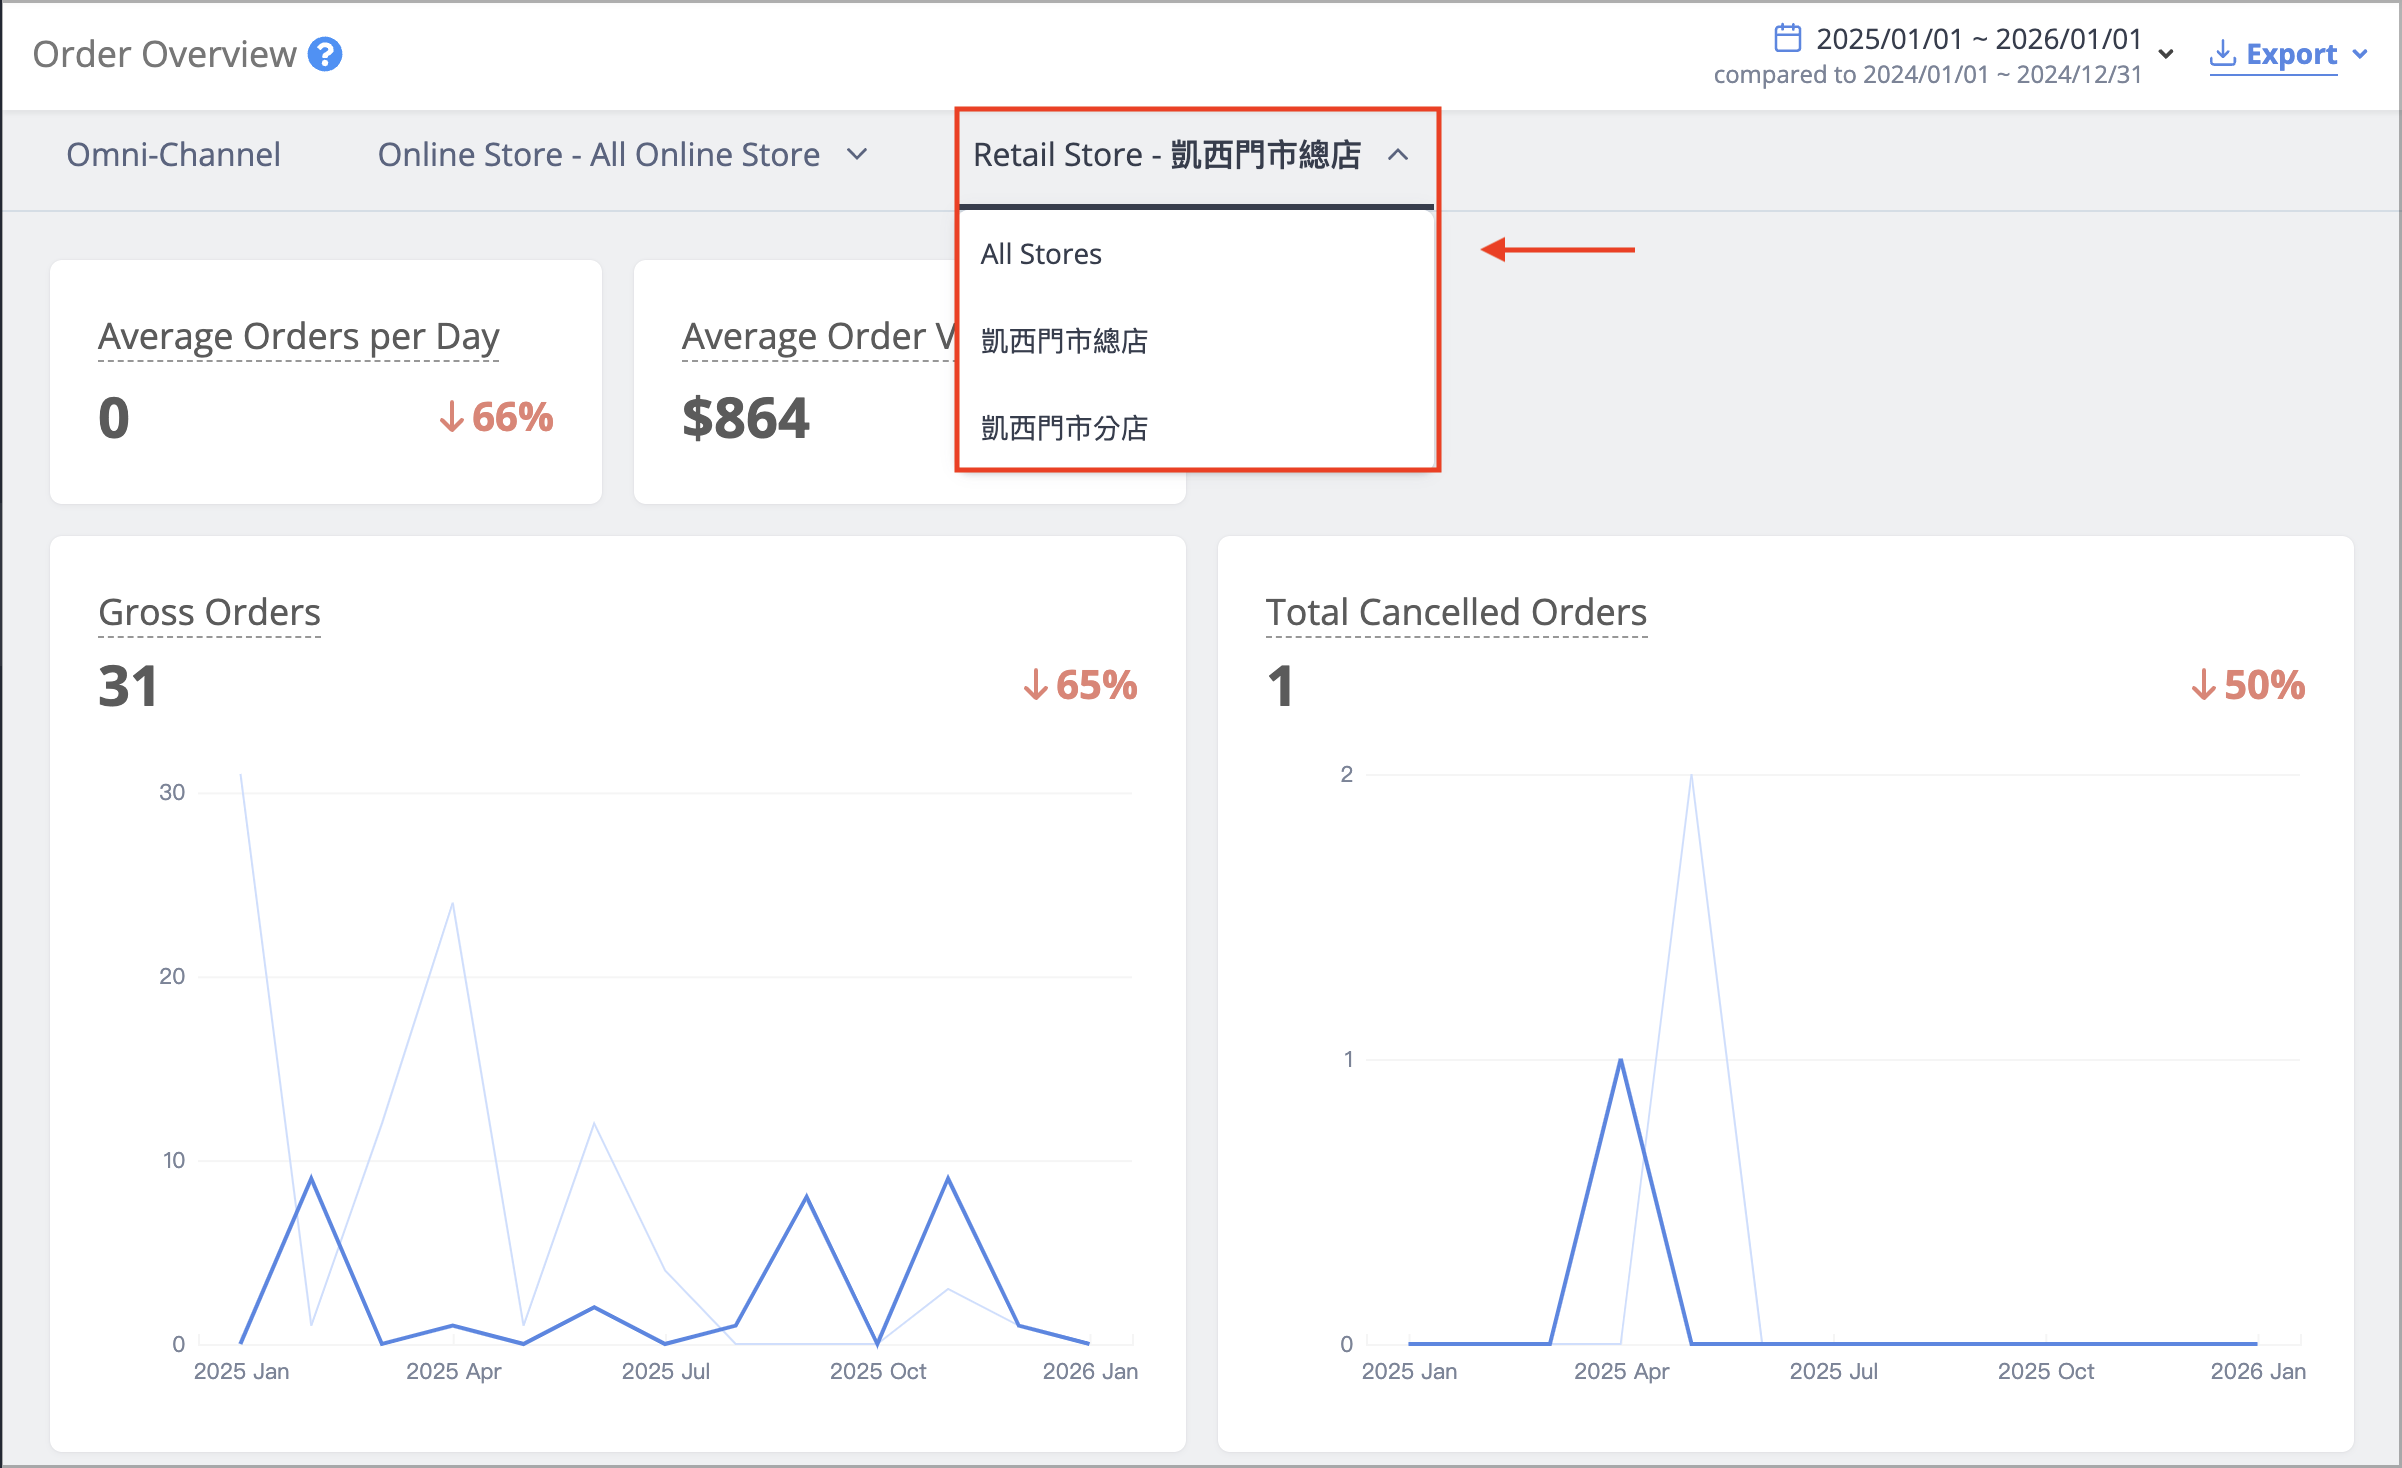Click the Gross Orders 65% decrease indicator

point(1081,686)
